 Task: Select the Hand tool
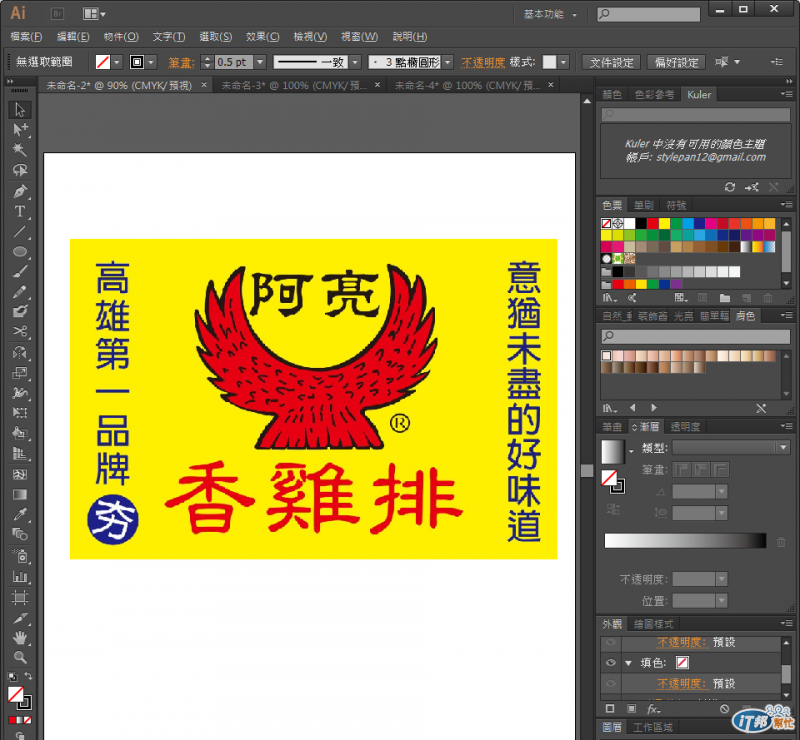19,638
